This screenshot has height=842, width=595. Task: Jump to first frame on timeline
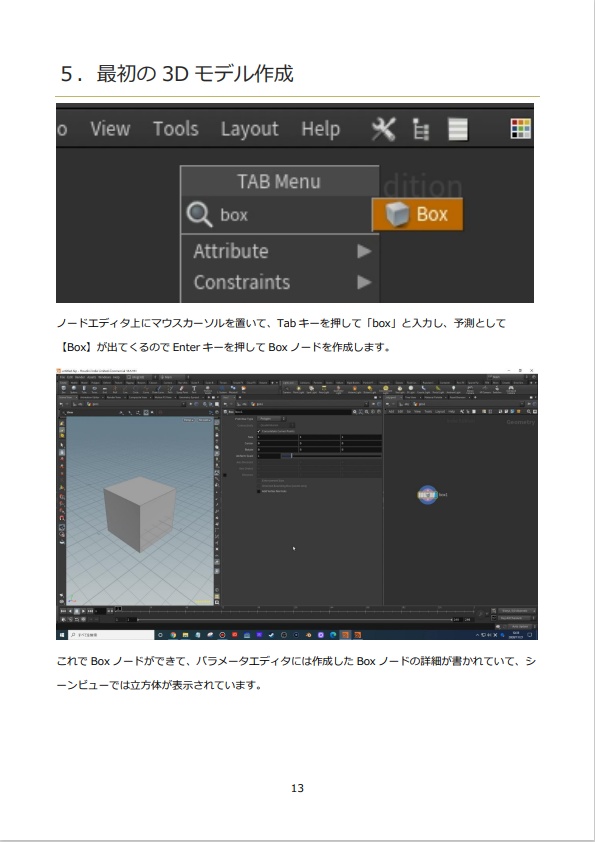63,611
